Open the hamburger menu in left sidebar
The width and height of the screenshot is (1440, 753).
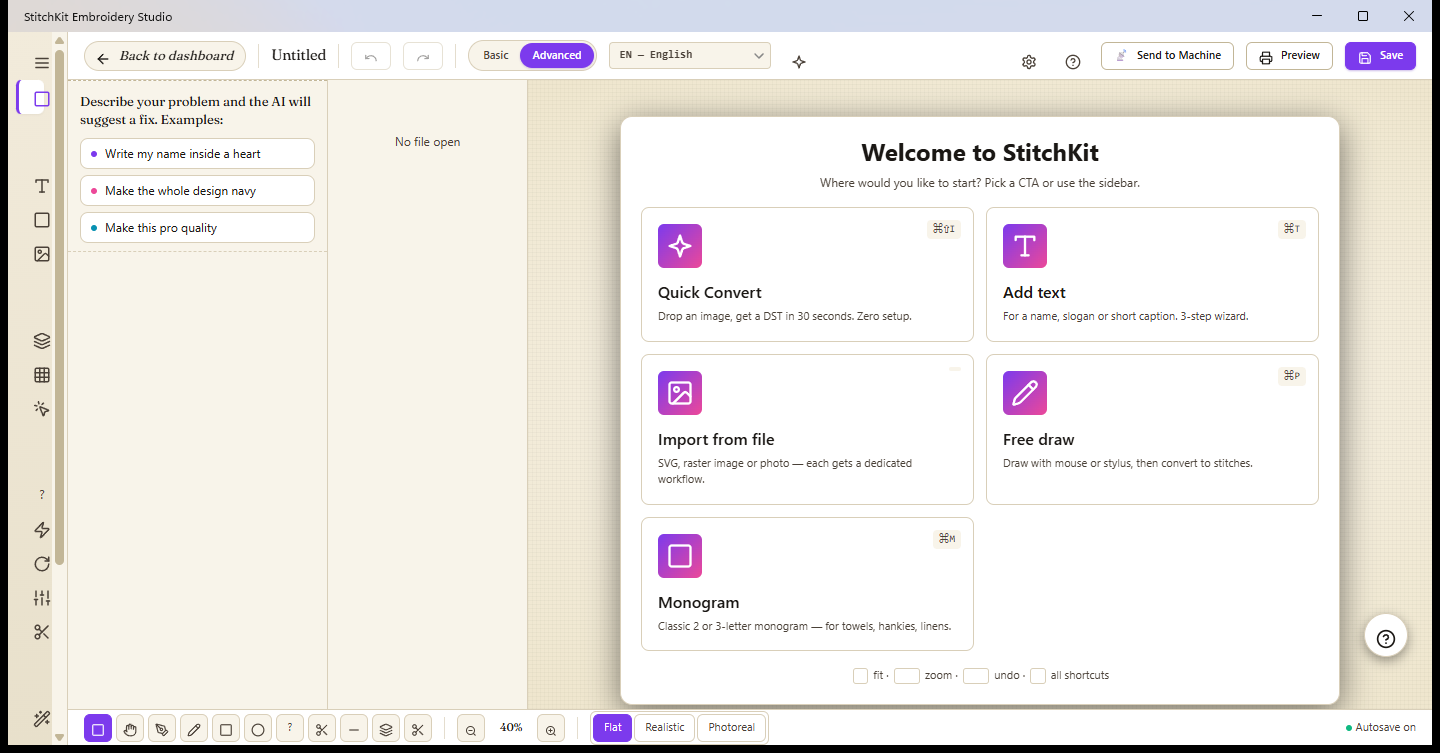pyautogui.click(x=41, y=63)
